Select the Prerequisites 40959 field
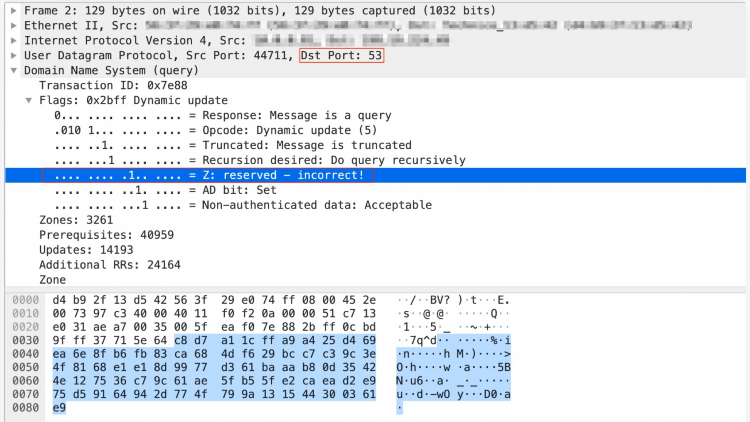750x422 pixels. coord(106,234)
